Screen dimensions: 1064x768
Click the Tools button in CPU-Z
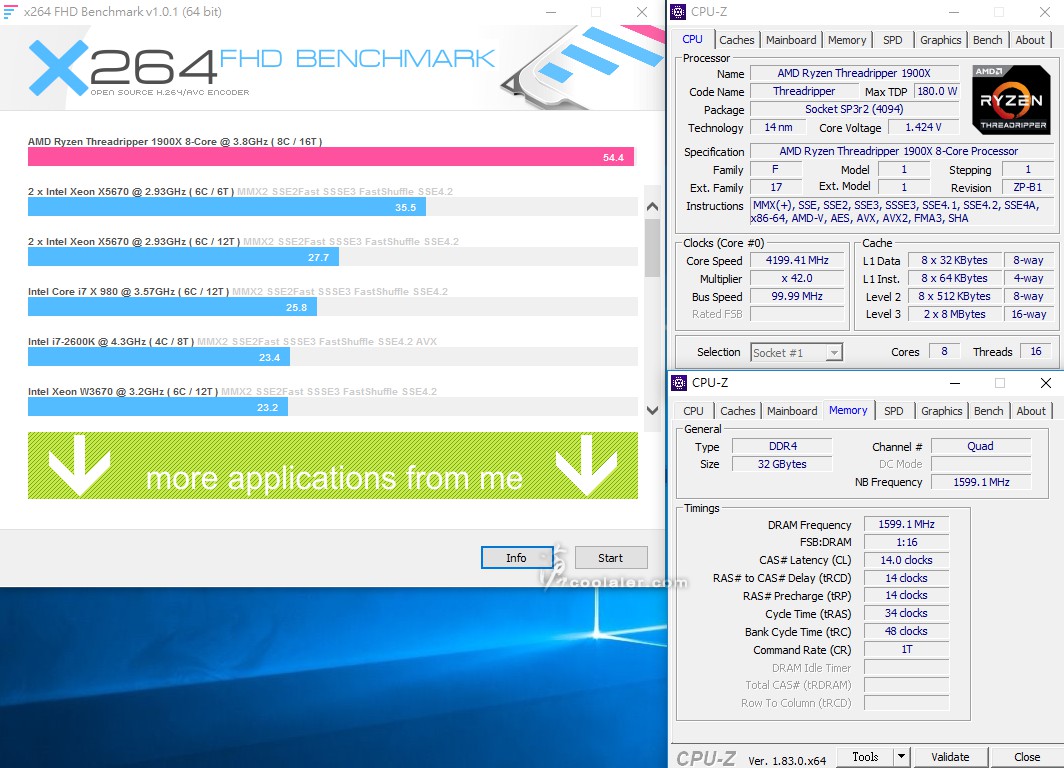tap(865, 756)
